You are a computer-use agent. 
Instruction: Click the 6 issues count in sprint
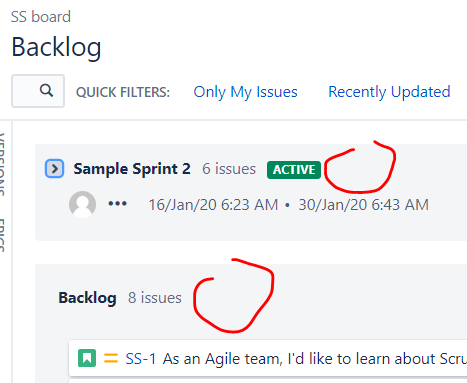pos(229,169)
